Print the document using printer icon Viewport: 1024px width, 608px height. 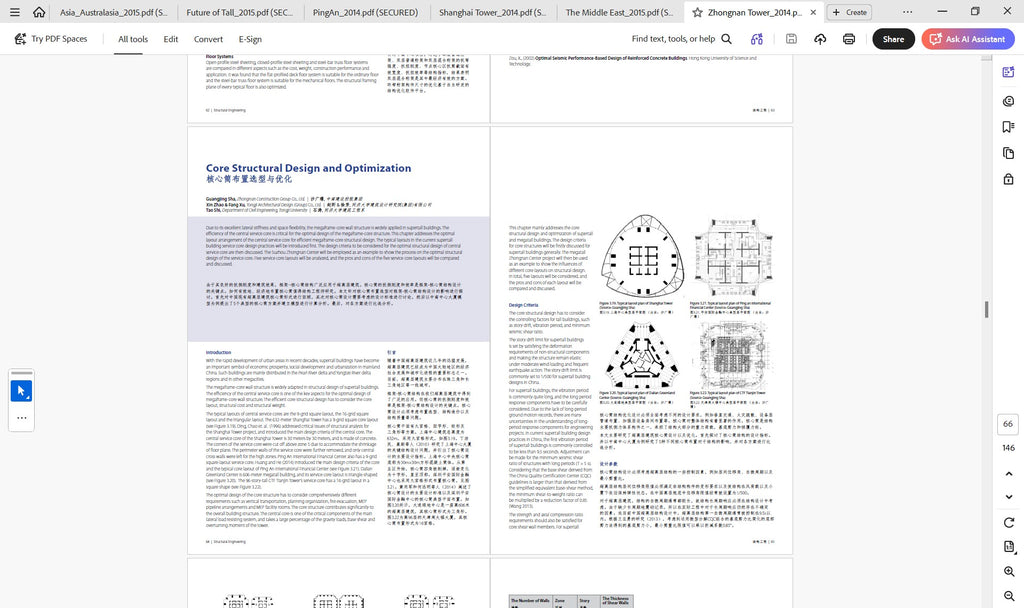point(848,39)
